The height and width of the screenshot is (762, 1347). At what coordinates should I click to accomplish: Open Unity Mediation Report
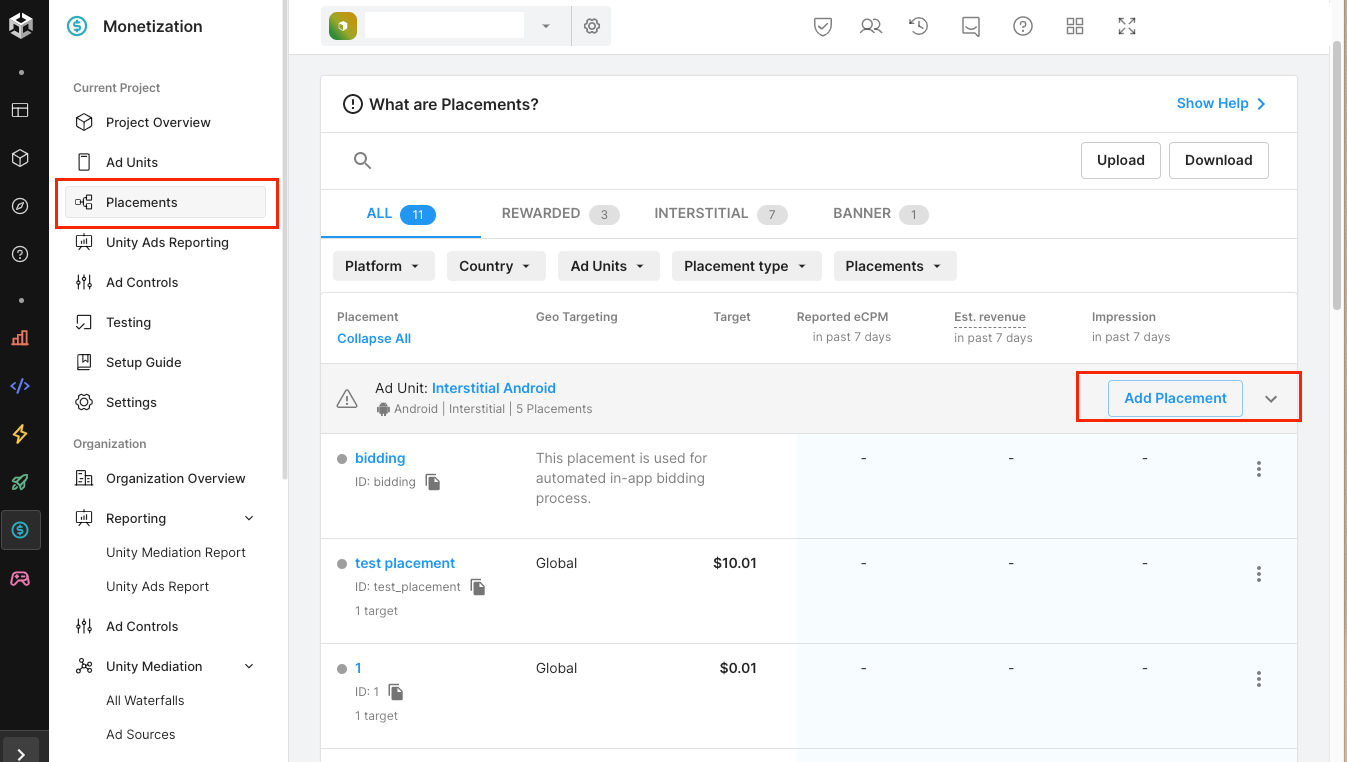(x=176, y=552)
